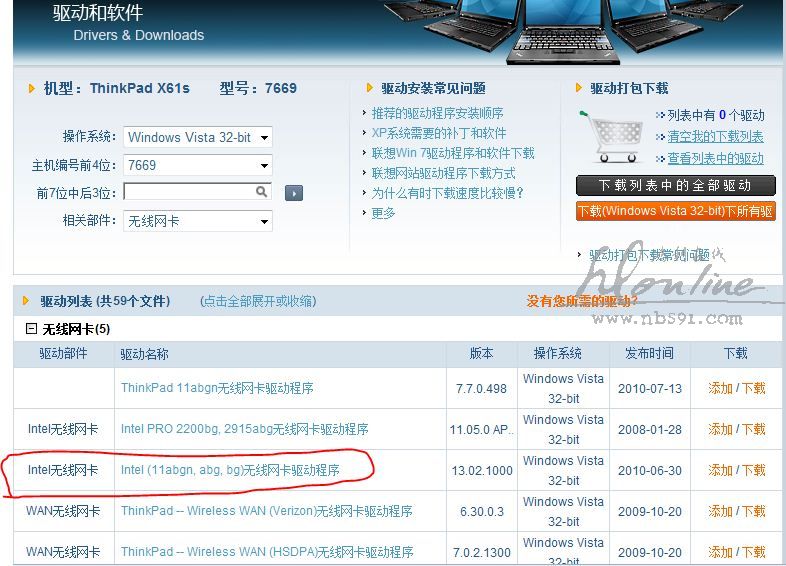Click 添加 for Intel PRO 2200bg row
Image resolution: width=786 pixels, height=566 pixels.
pyautogui.click(x=720, y=429)
